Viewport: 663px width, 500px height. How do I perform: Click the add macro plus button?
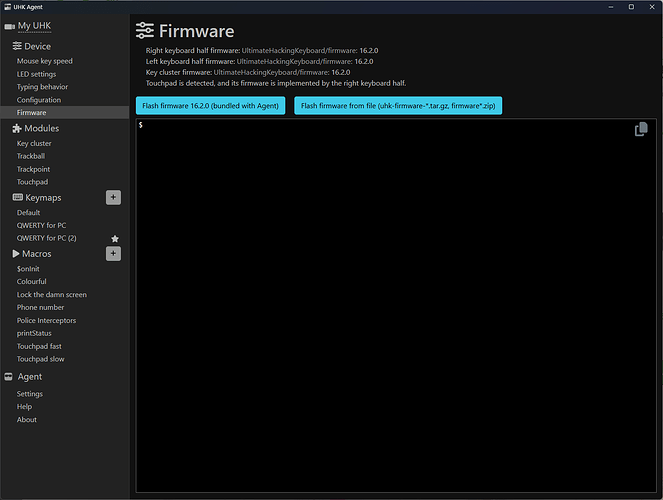(x=113, y=253)
